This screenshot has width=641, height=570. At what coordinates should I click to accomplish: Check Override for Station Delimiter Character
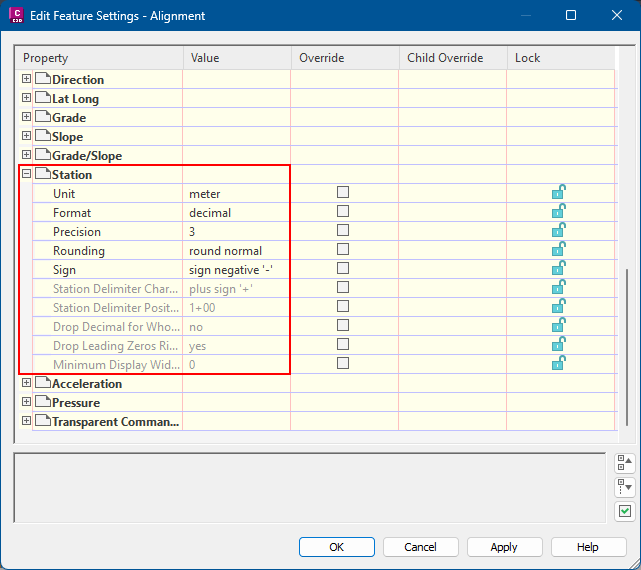point(343,287)
